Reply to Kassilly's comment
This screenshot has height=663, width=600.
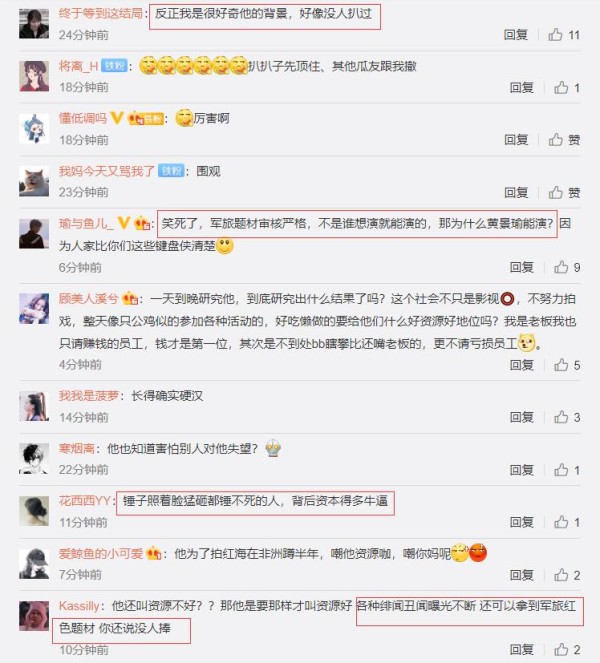coord(522,649)
